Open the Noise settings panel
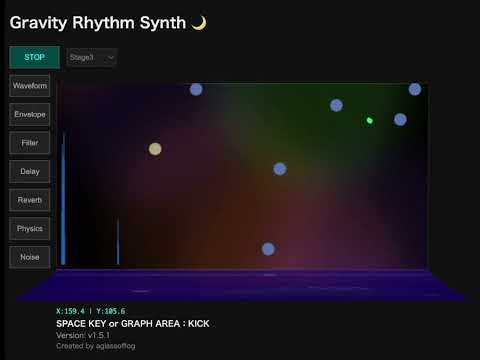Viewport: 480px width, 360px height. [x=30, y=257]
